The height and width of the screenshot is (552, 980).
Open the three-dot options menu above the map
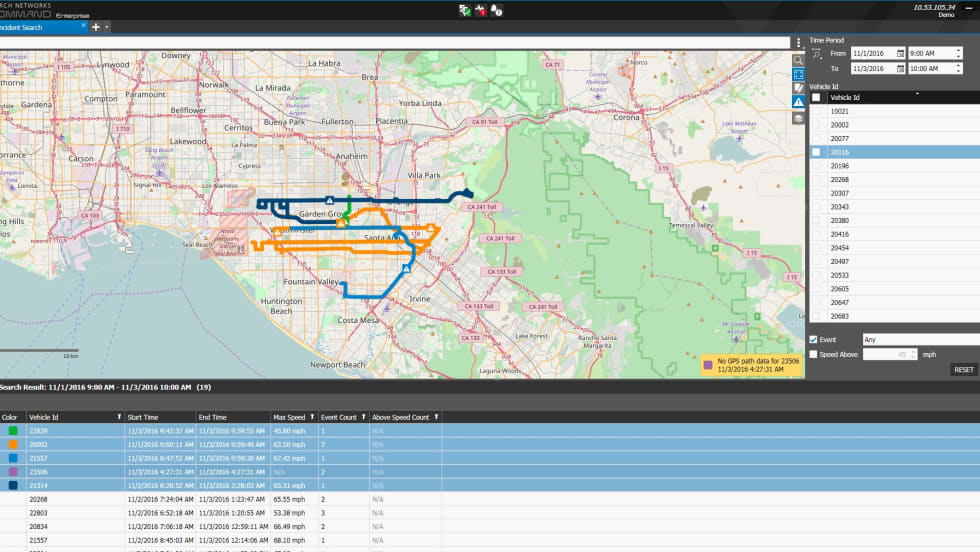(799, 43)
